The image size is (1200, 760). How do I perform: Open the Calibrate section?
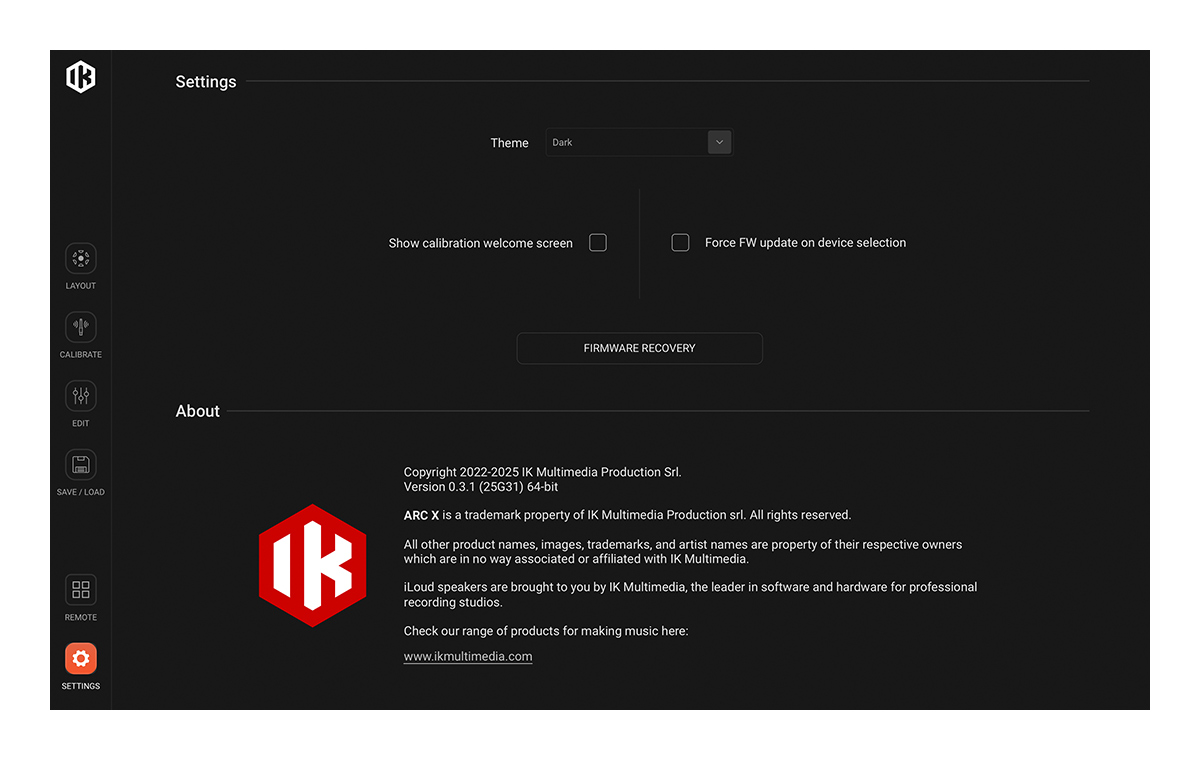pos(81,327)
